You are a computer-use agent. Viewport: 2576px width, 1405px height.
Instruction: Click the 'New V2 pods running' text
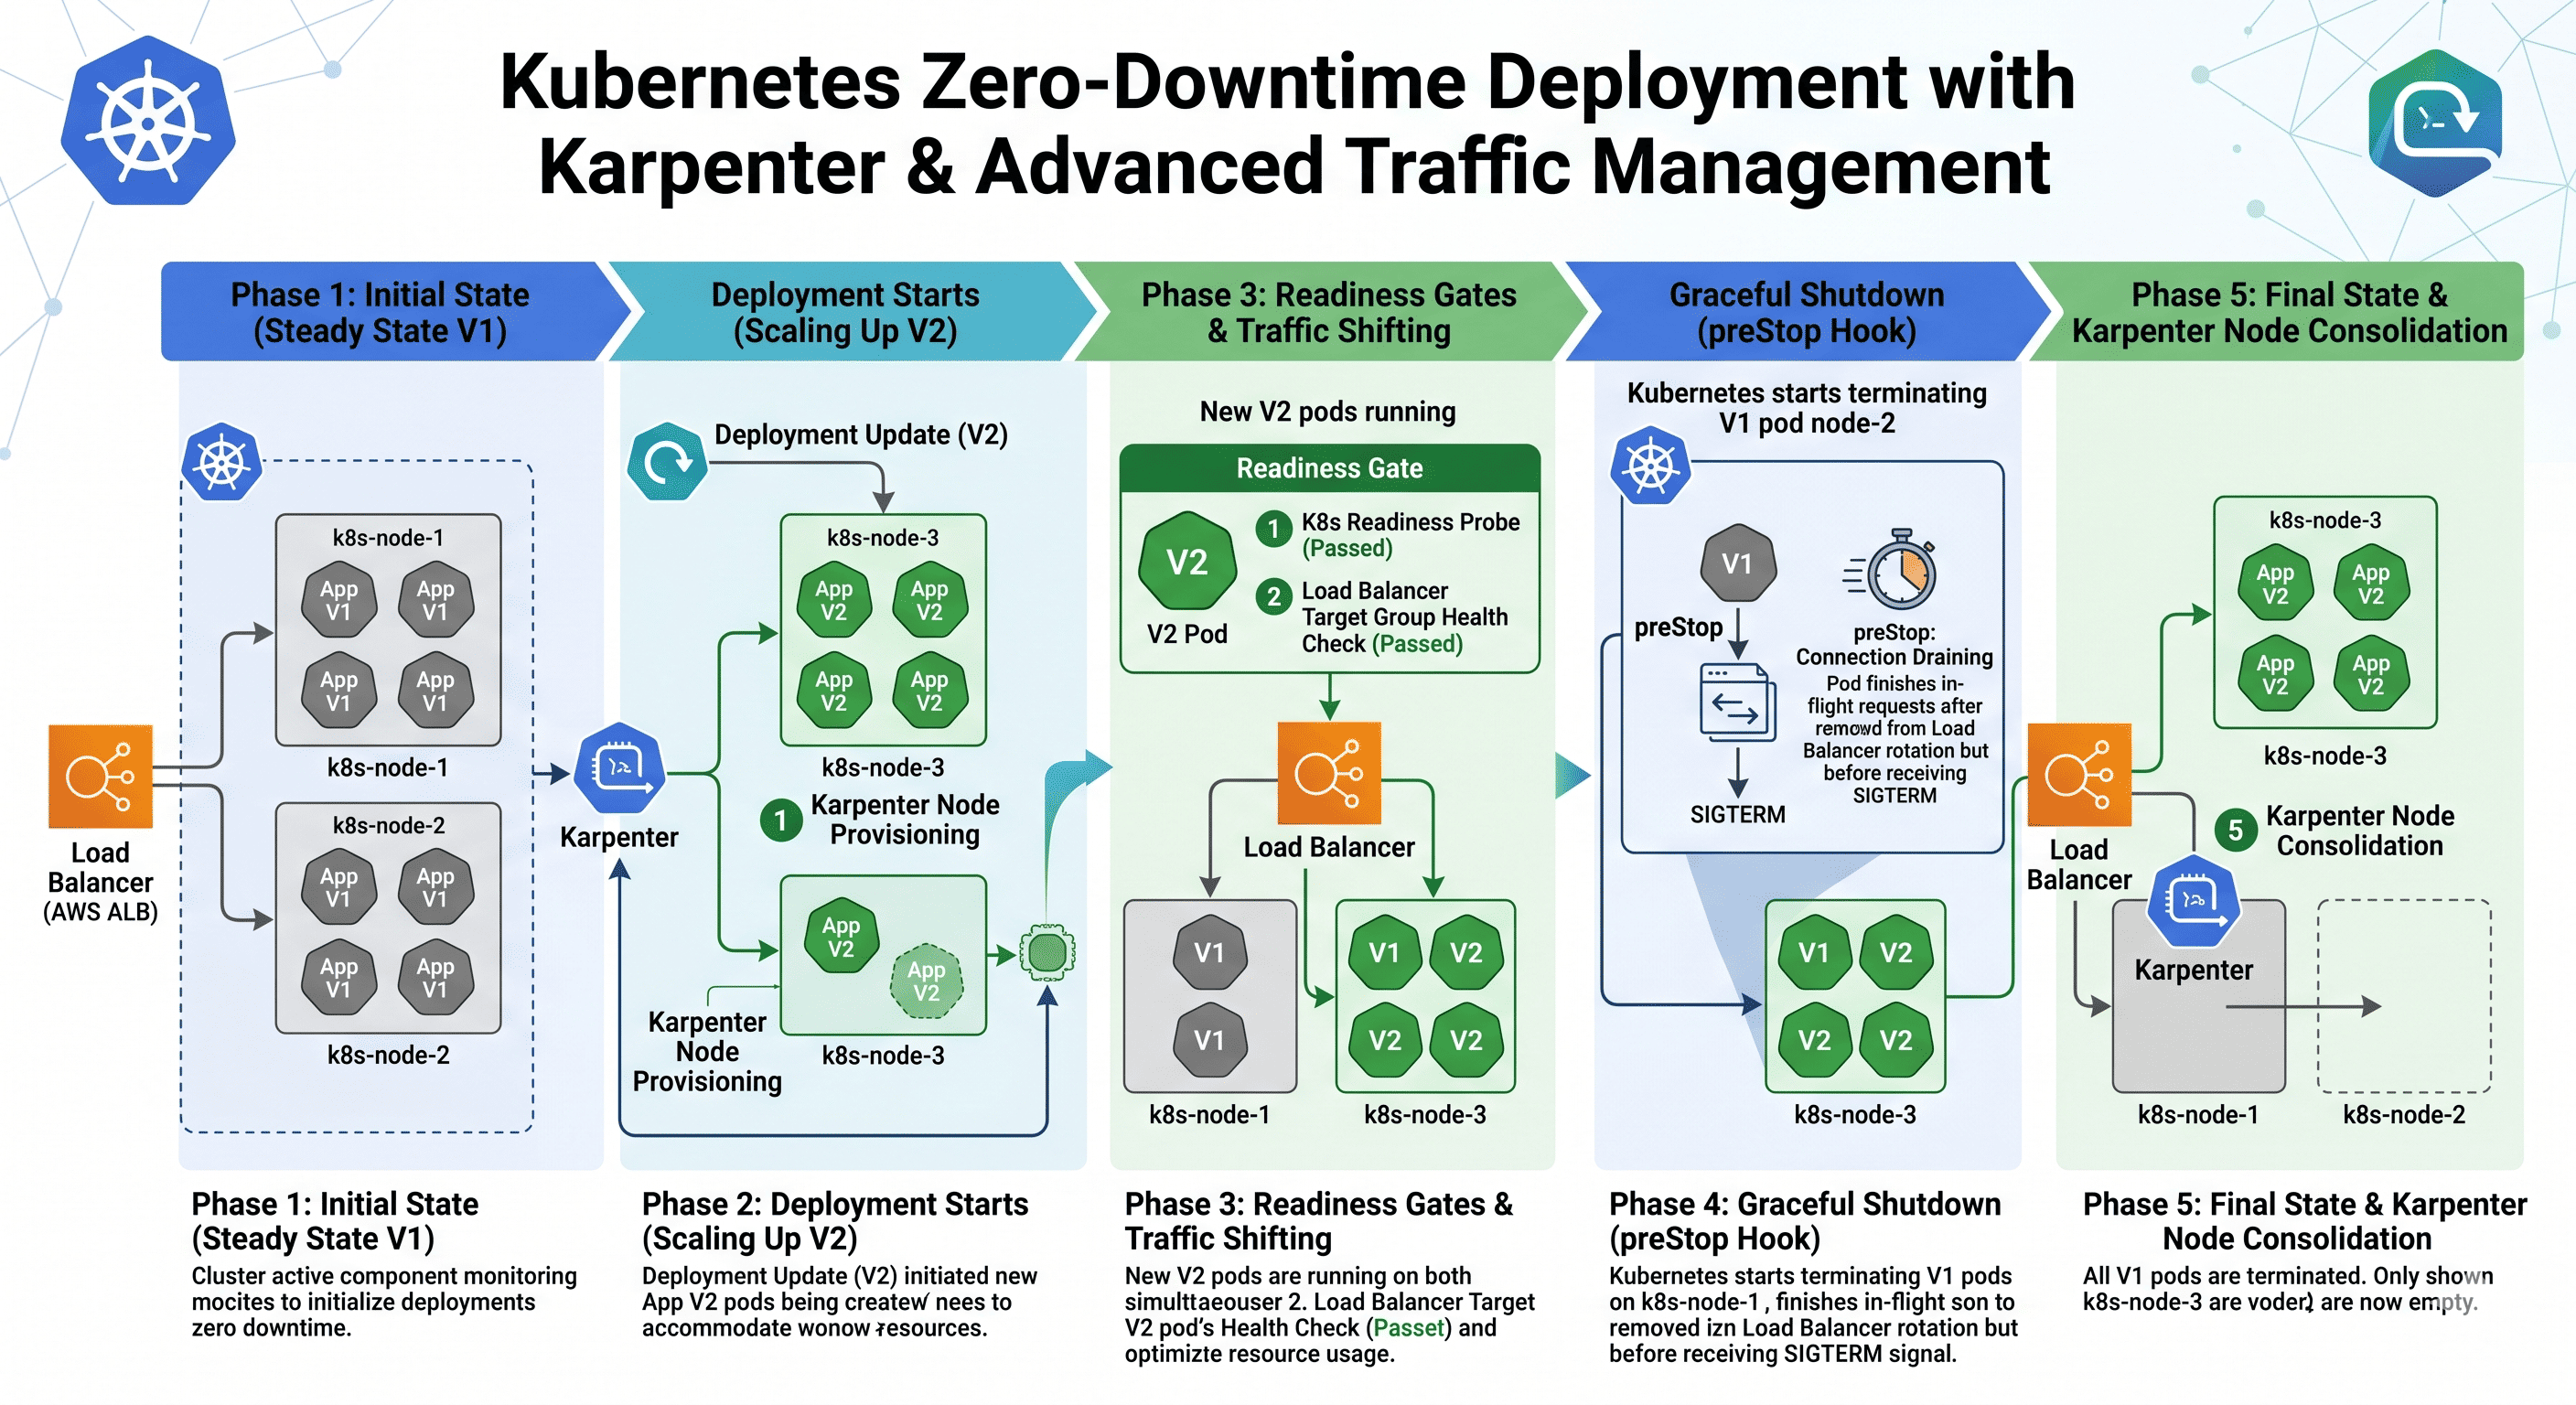[1327, 411]
